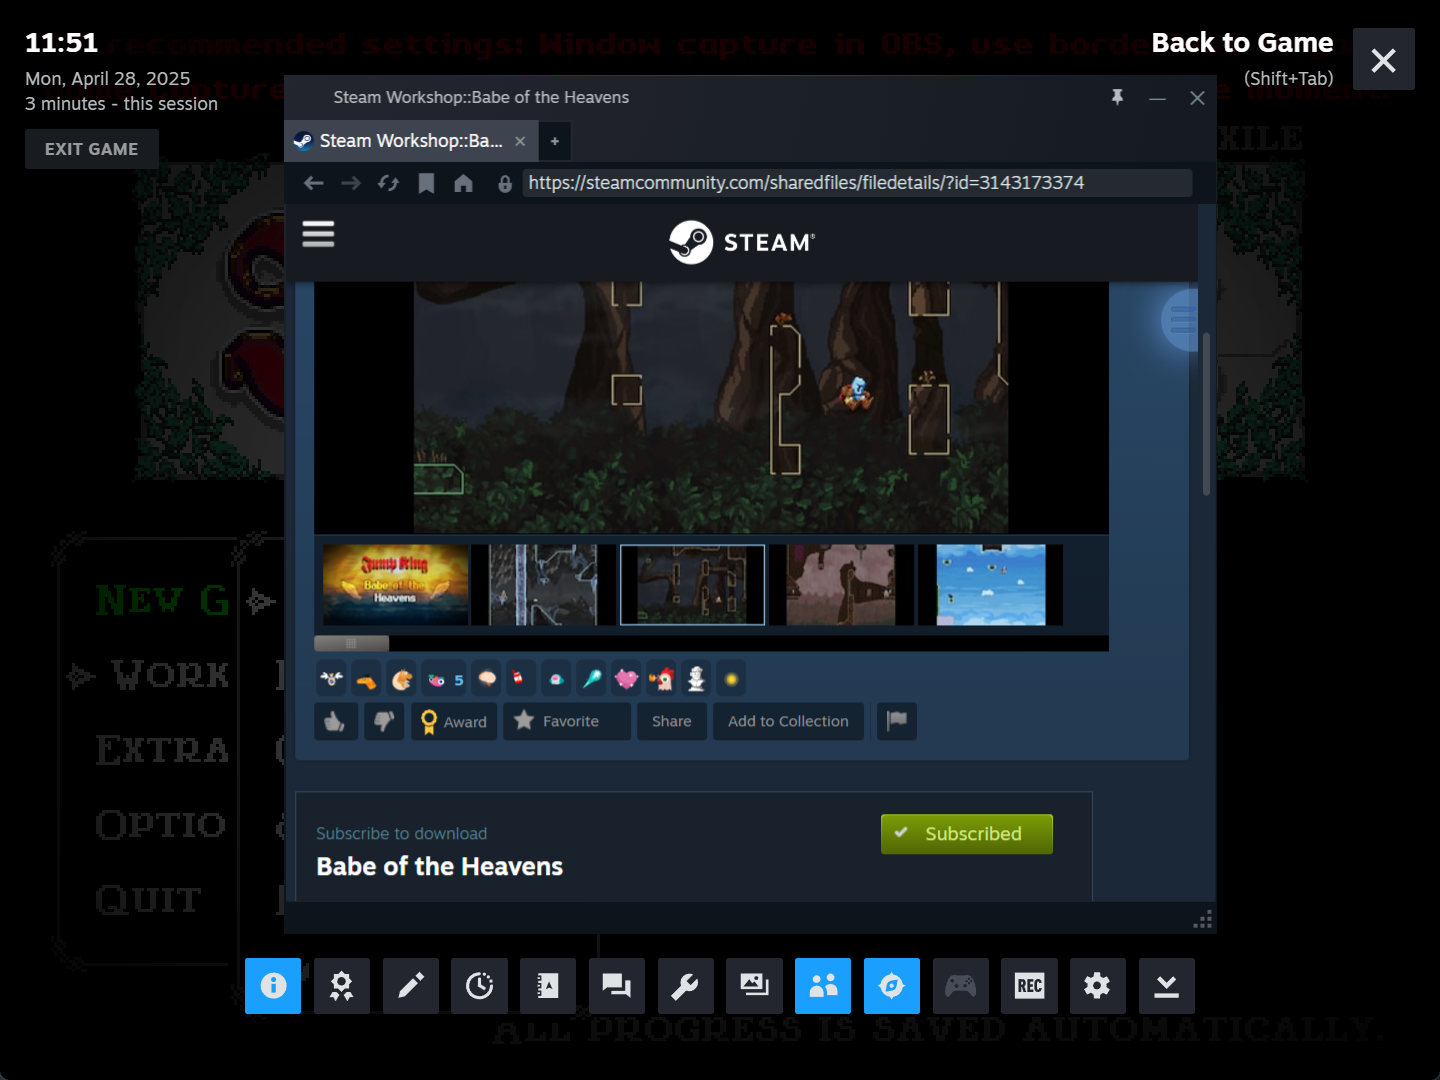Click the REC game recording icon
The image size is (1440, 1080).
click(1029, 986)
